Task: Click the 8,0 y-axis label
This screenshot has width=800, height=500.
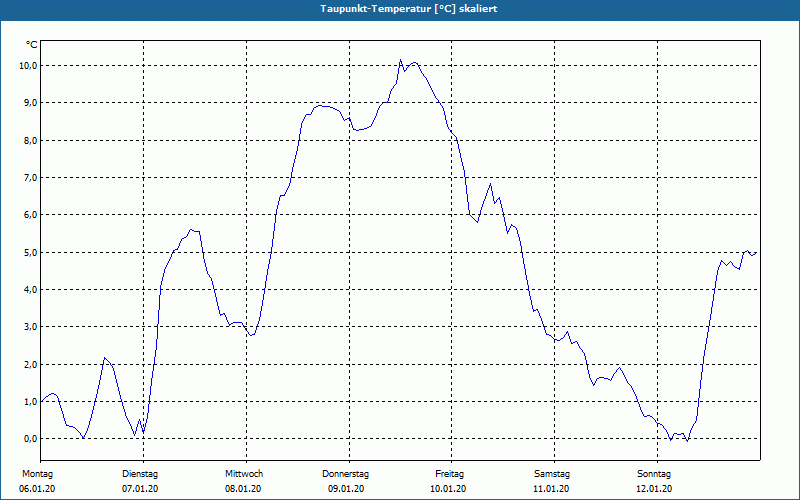Action: pos(30,140)
